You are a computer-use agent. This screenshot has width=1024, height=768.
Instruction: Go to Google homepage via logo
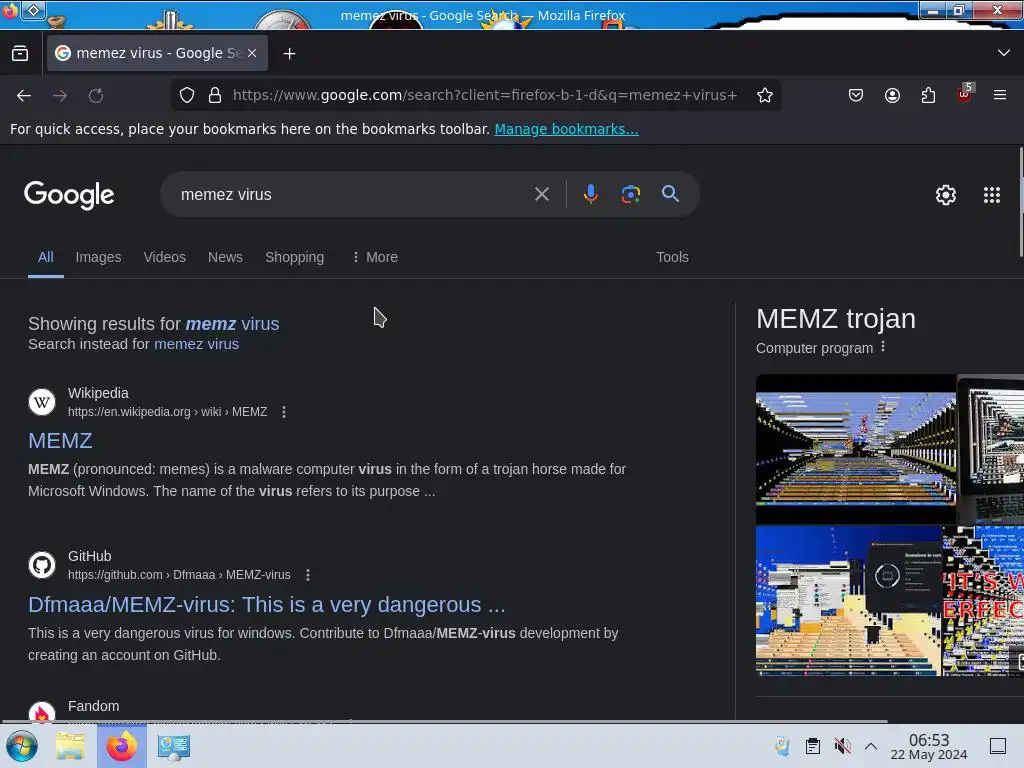pyautogui.click(x=69, y=195)
